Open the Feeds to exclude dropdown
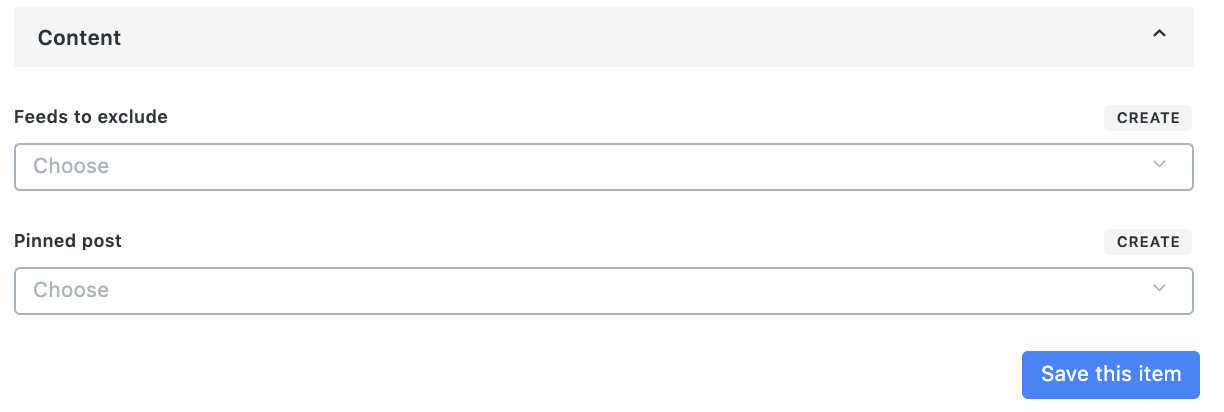This screenshot has height=412, width=1224. (x=604, y=167)
